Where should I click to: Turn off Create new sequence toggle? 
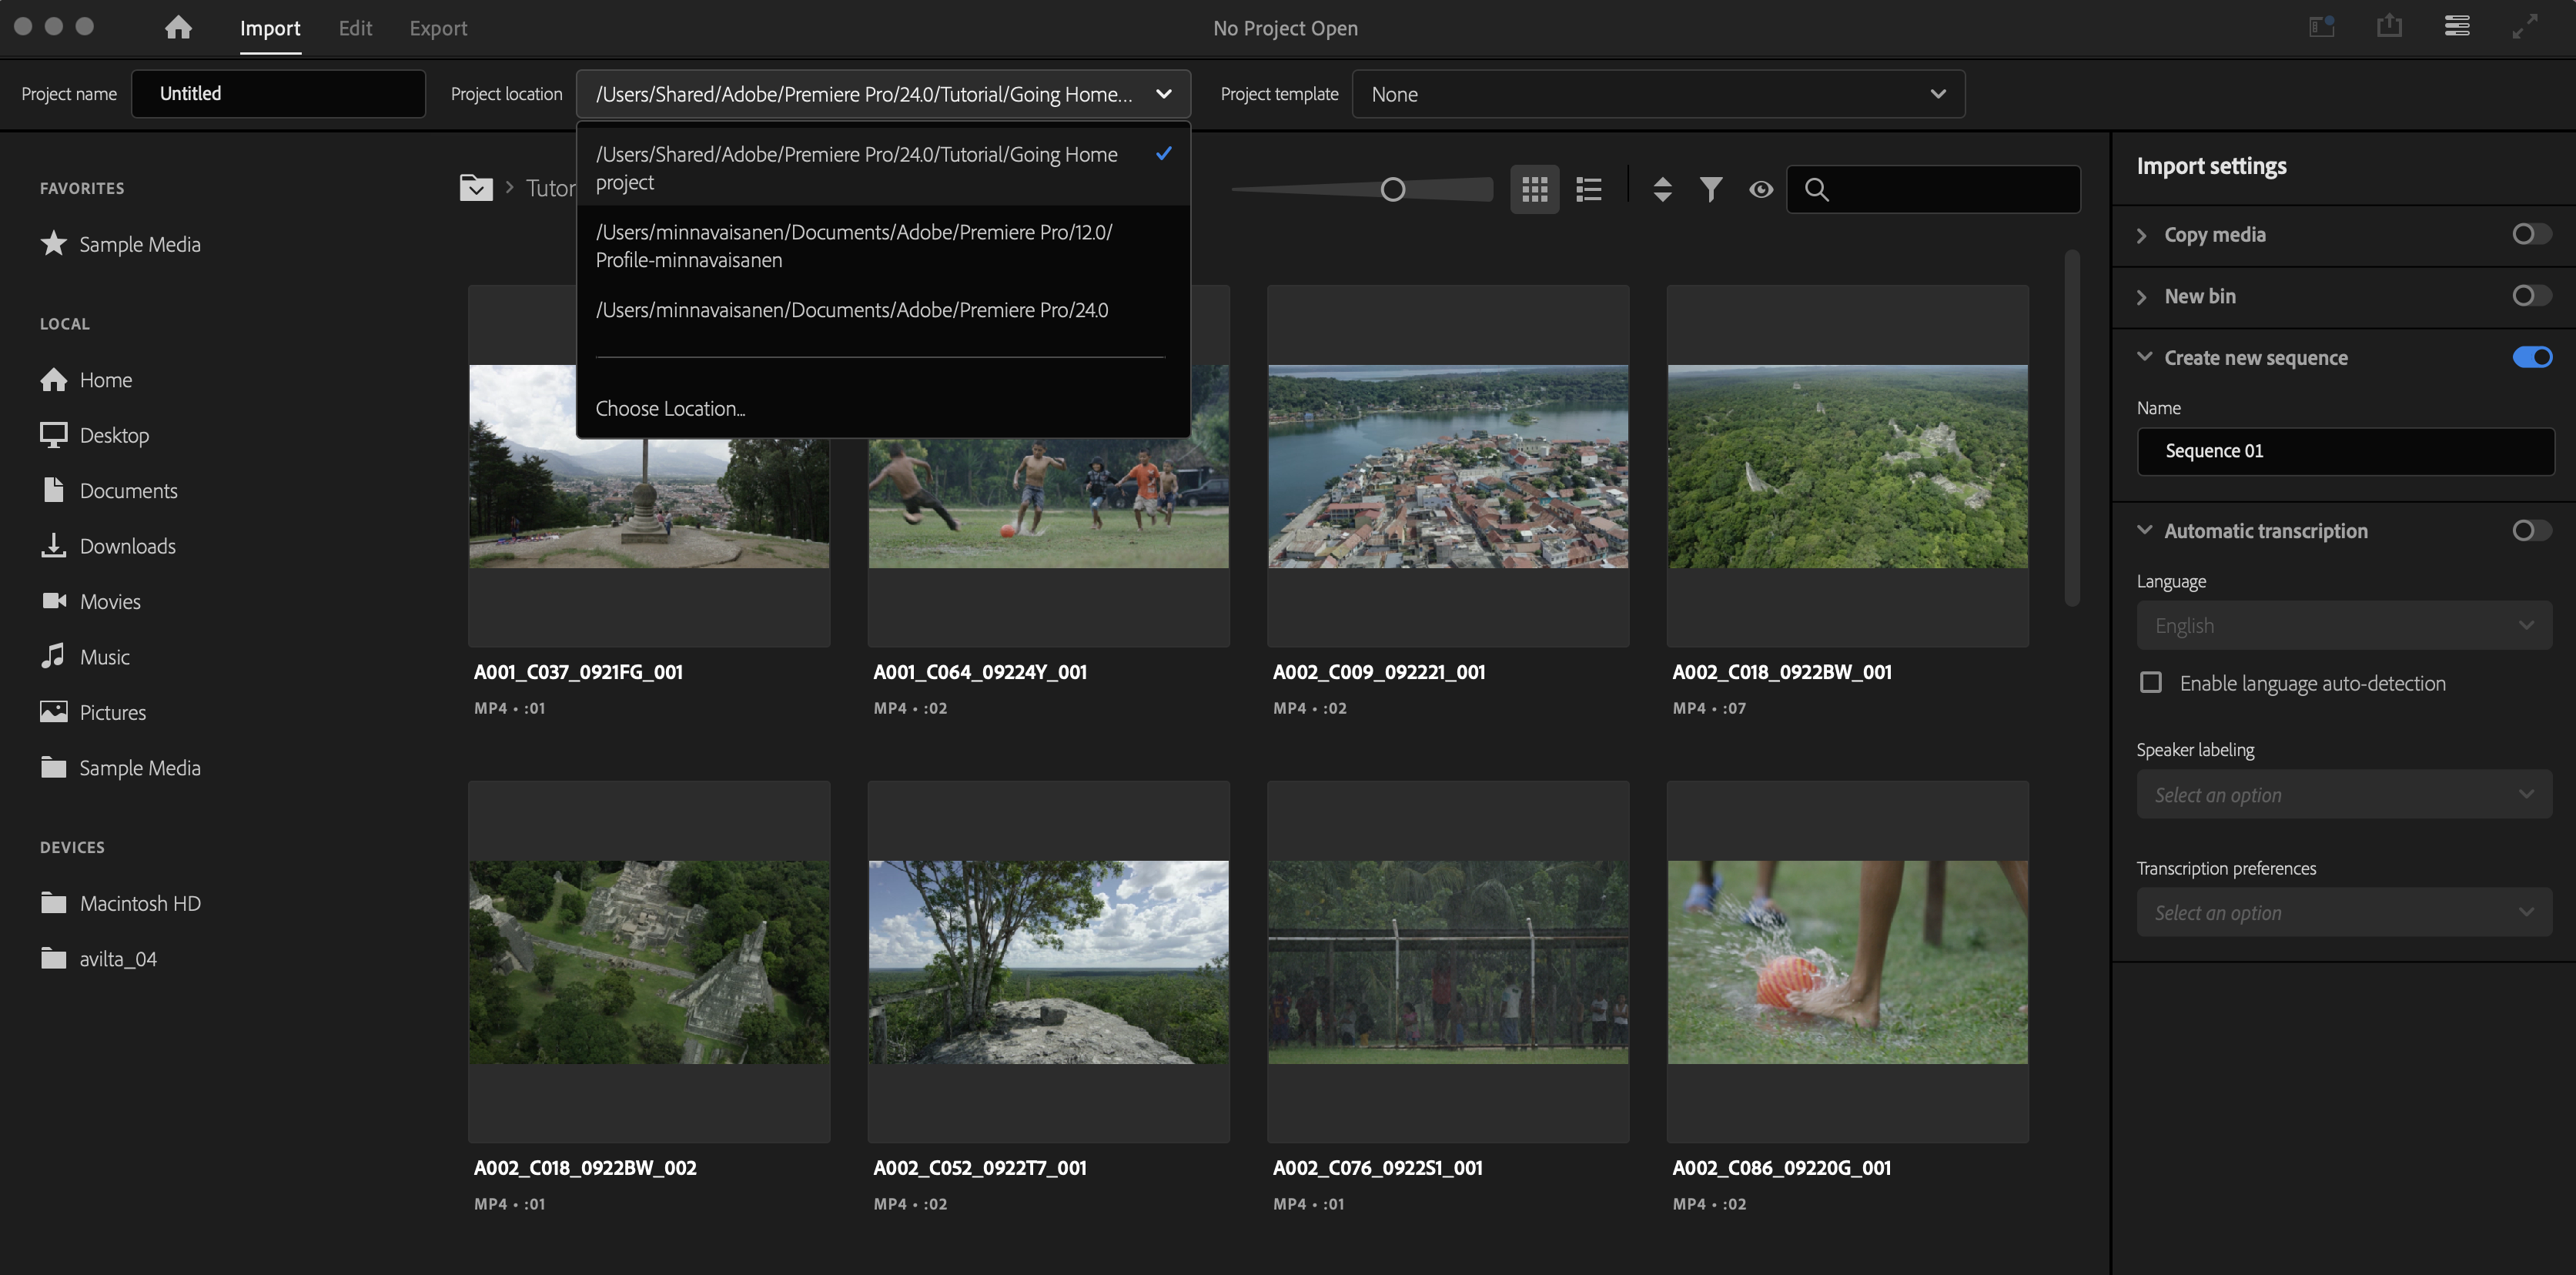click(2531, 357)
